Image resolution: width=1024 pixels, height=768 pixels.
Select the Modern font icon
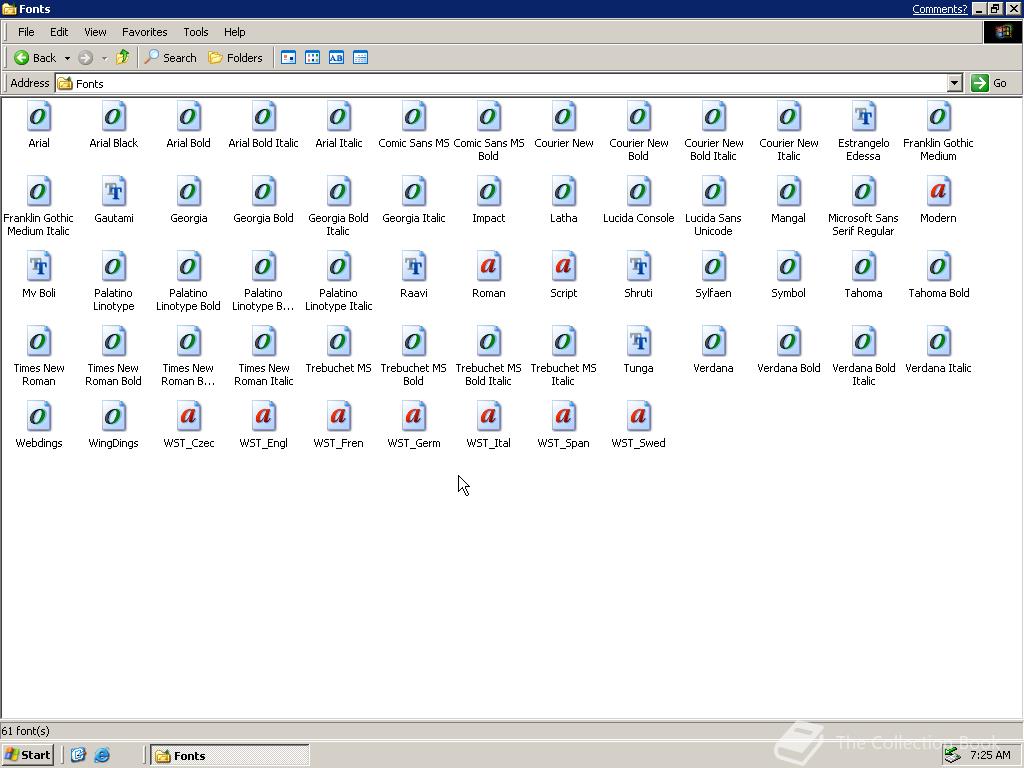click(938, 193)
